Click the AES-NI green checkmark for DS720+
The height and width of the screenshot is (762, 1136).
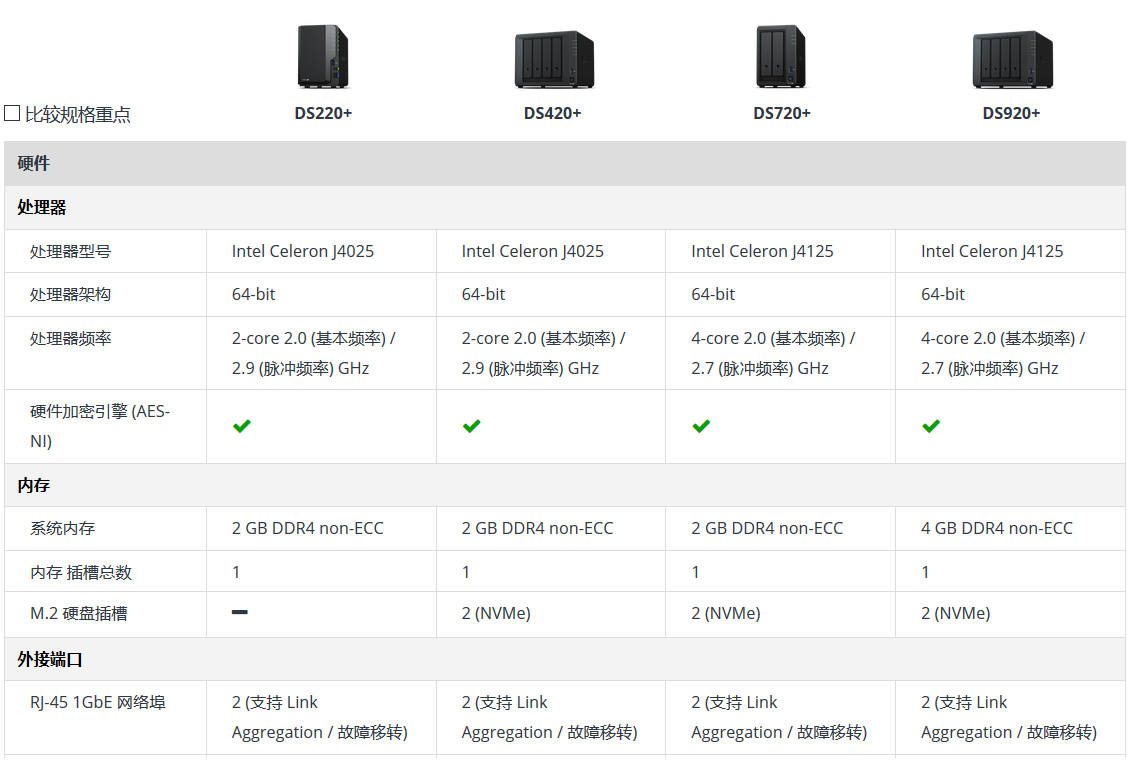701,426
